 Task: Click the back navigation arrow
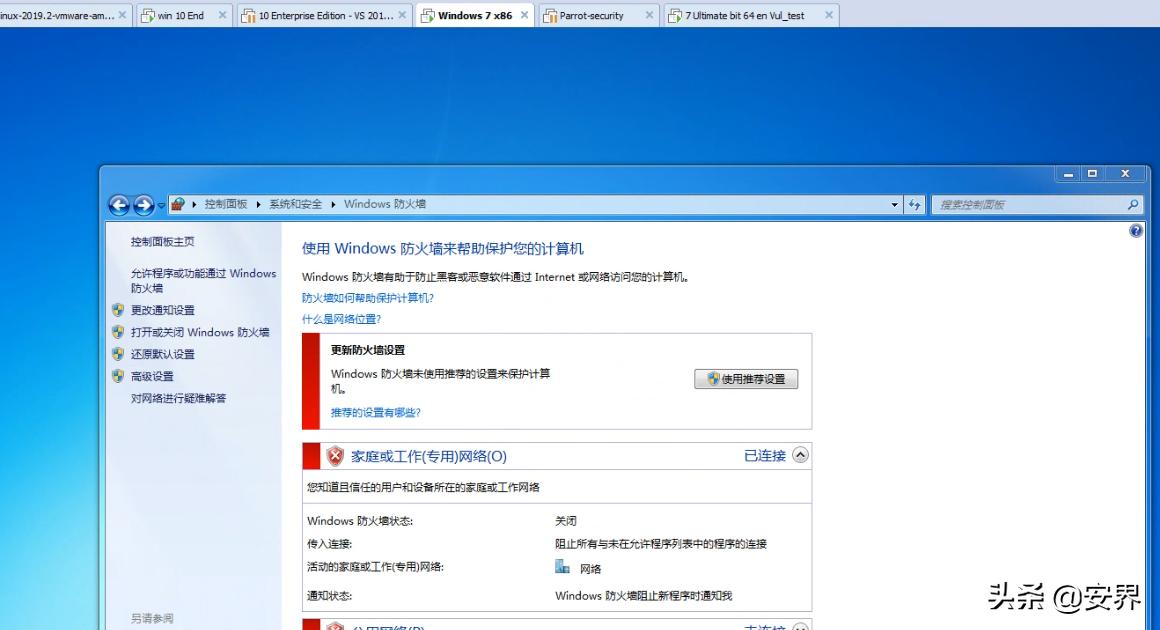click(x=119, y=205)
